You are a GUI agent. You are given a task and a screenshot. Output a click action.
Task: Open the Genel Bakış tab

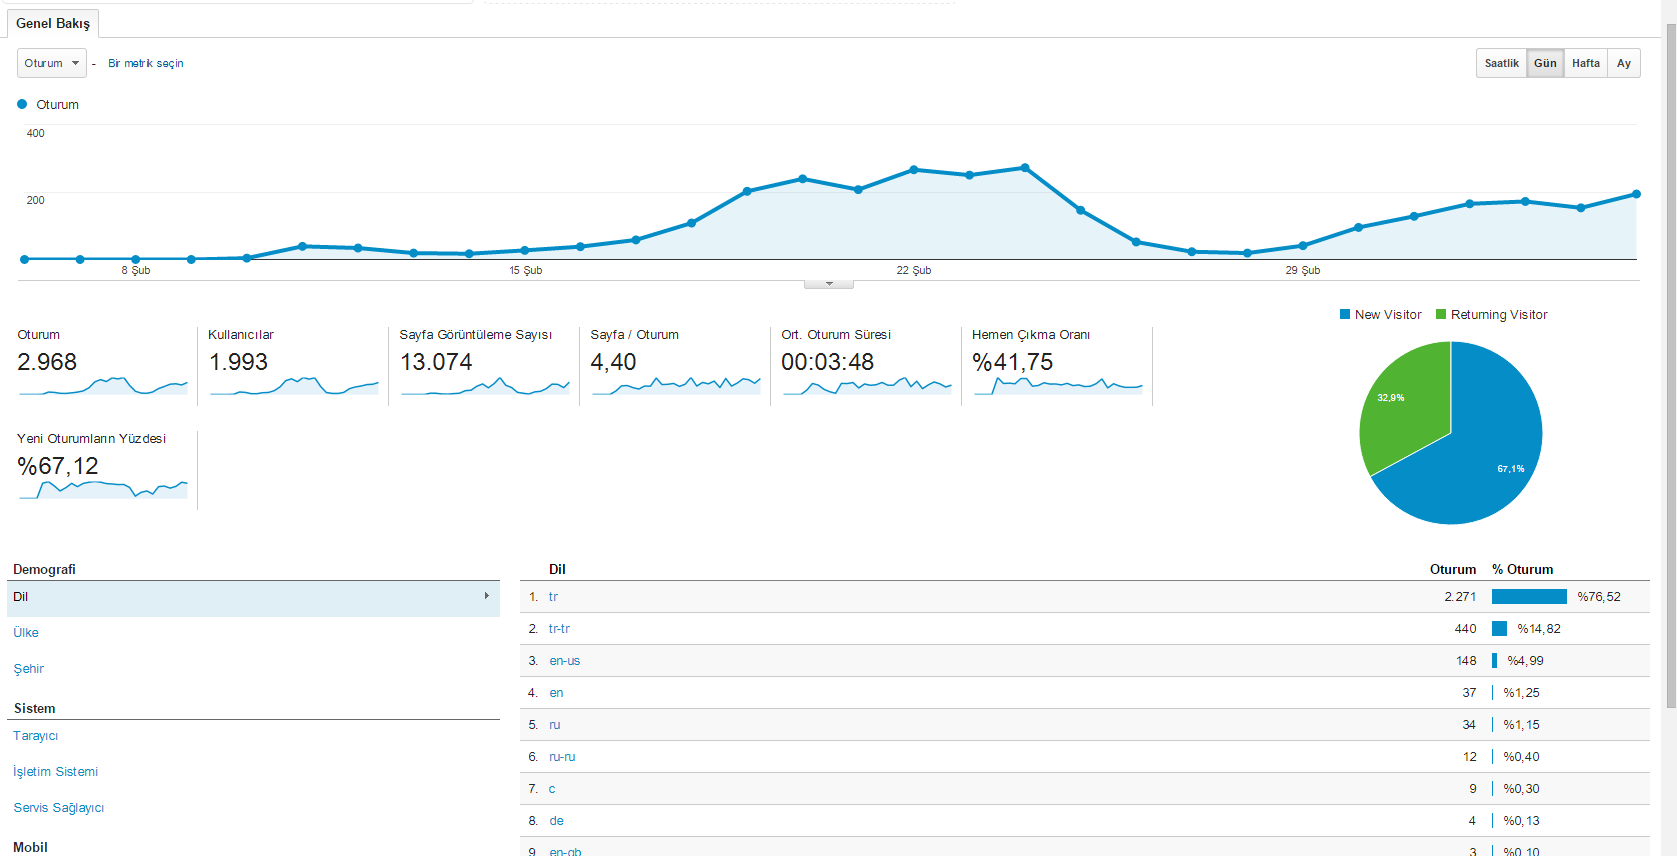click(53, 23)
